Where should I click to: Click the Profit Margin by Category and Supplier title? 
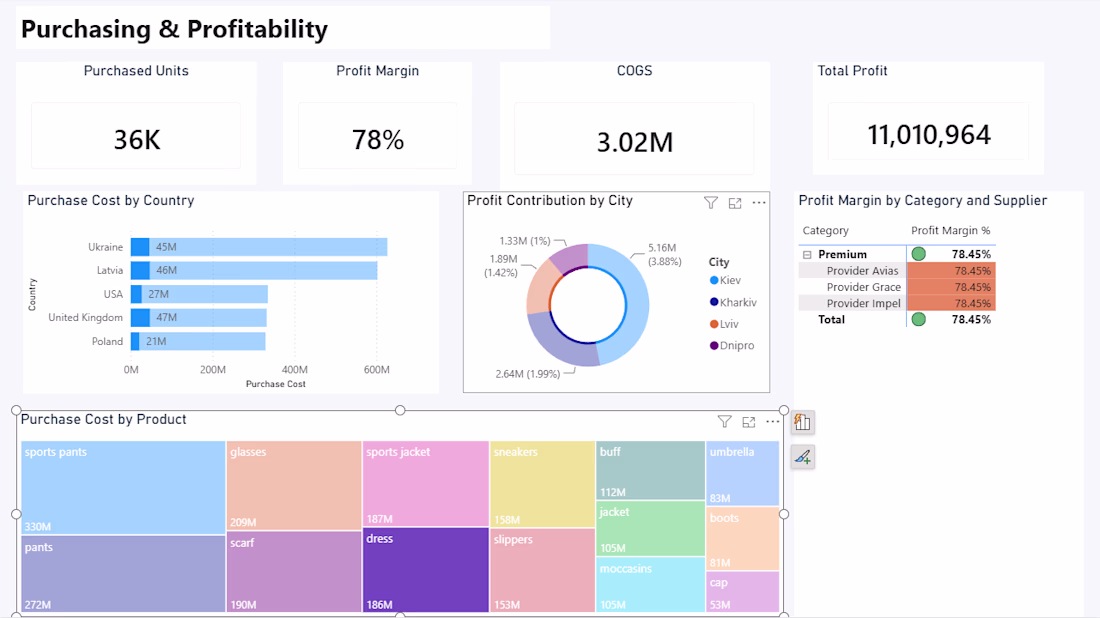pyautogui.click(x=923, y=201)
